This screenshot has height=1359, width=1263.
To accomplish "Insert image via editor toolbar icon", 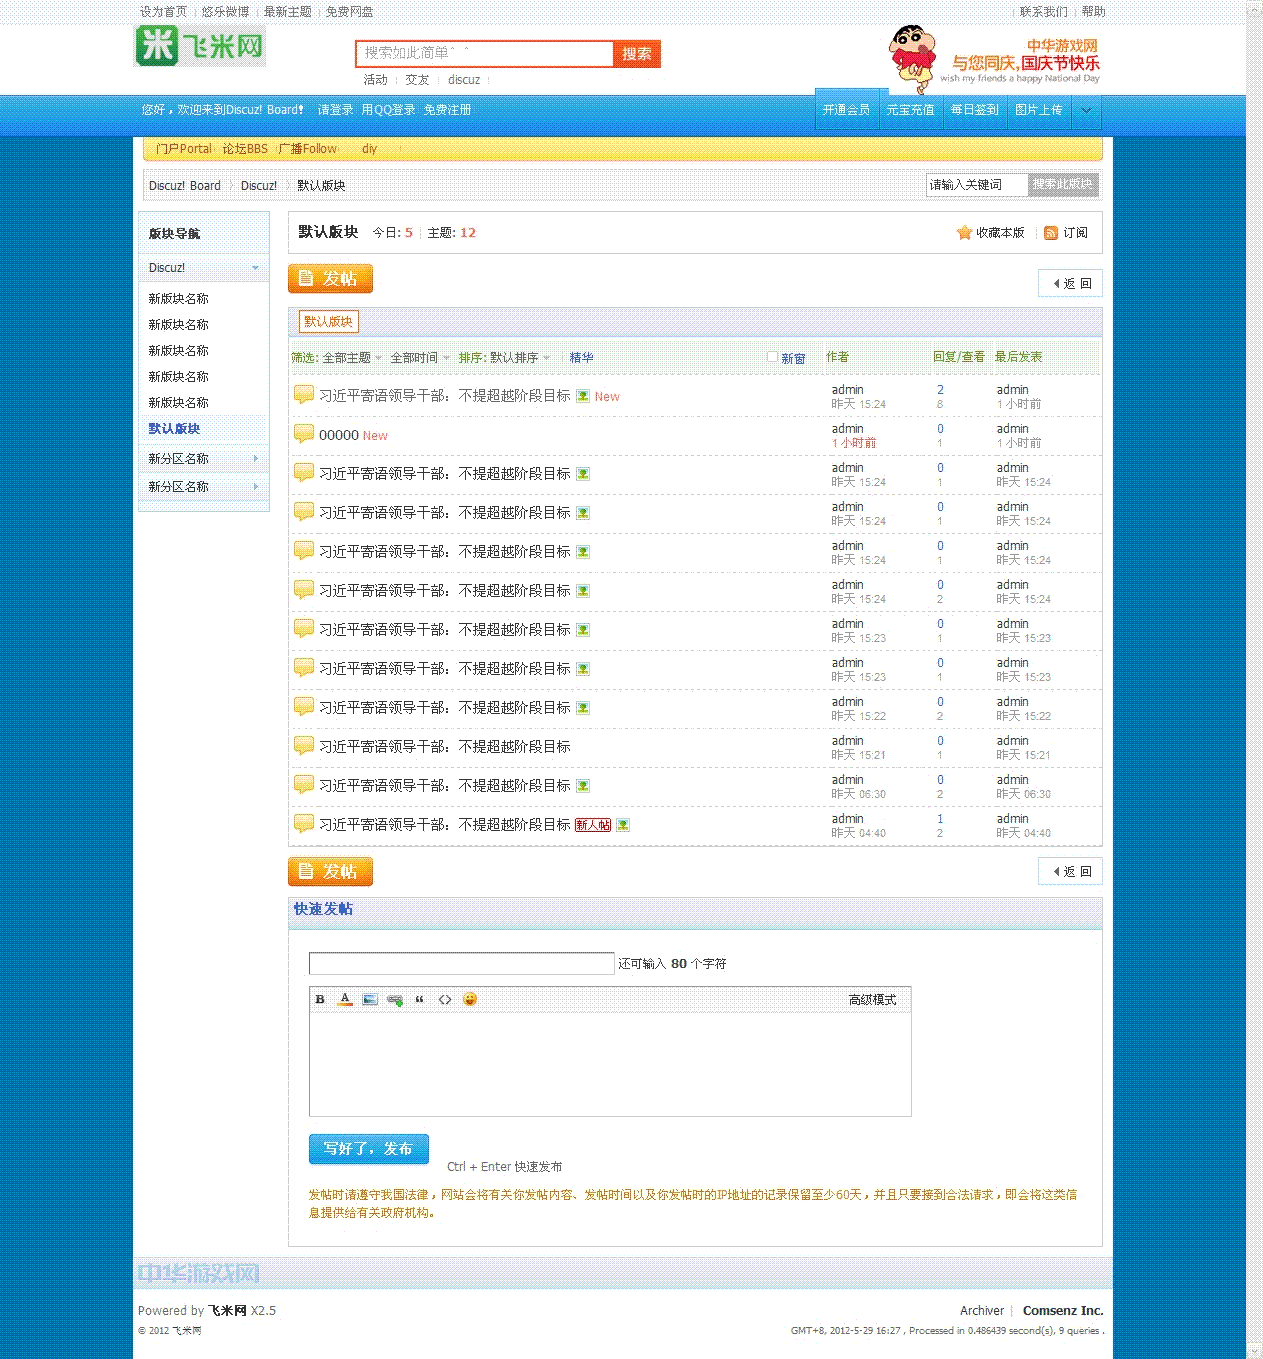I will (370, 999).
